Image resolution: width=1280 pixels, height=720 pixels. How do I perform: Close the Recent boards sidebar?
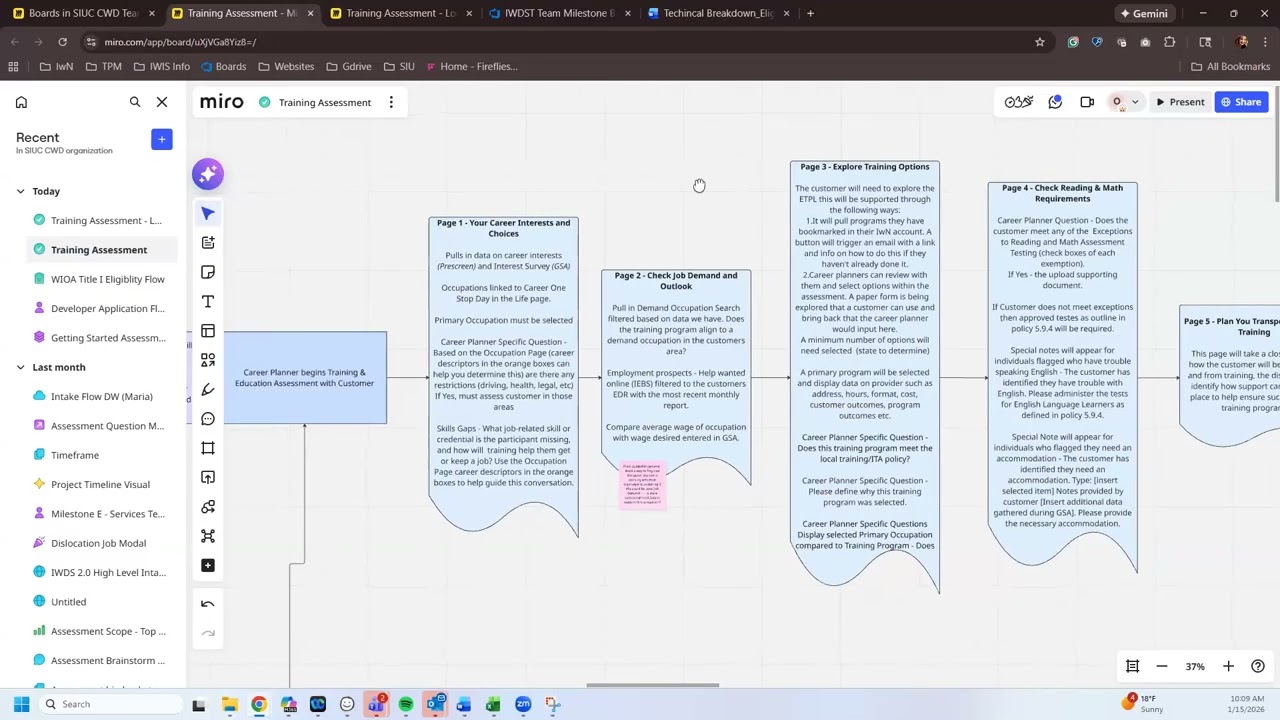[x=162, y=102]
